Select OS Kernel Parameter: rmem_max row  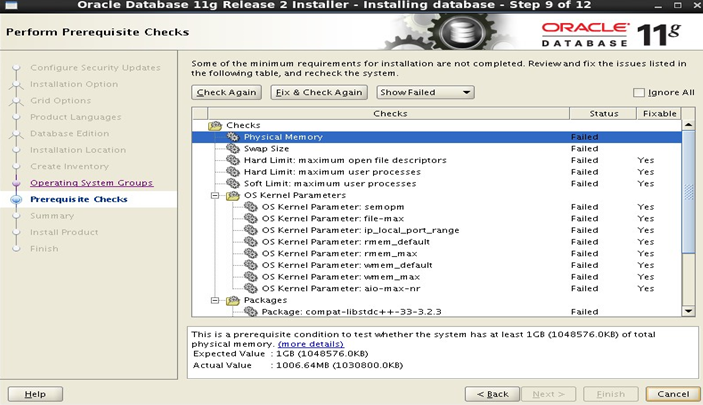click(437, 253)
